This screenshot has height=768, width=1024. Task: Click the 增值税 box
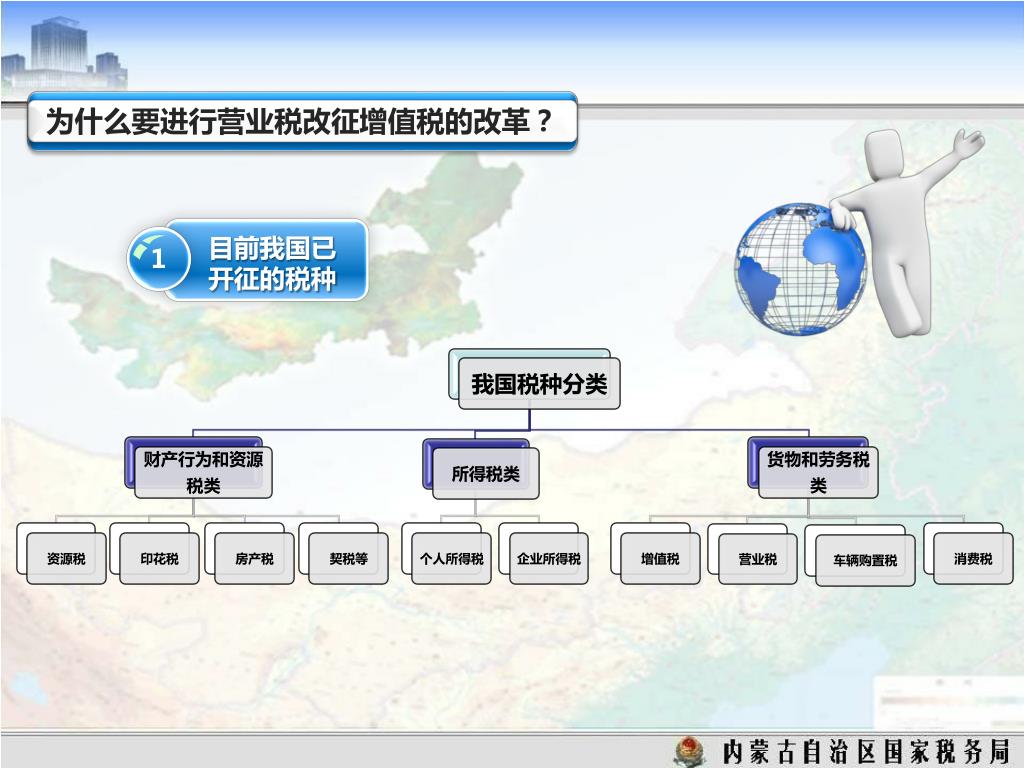(660, 559)
